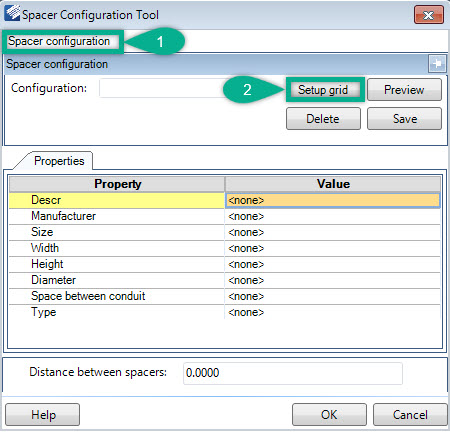Switch to the Properties tab

click(59, 161)
